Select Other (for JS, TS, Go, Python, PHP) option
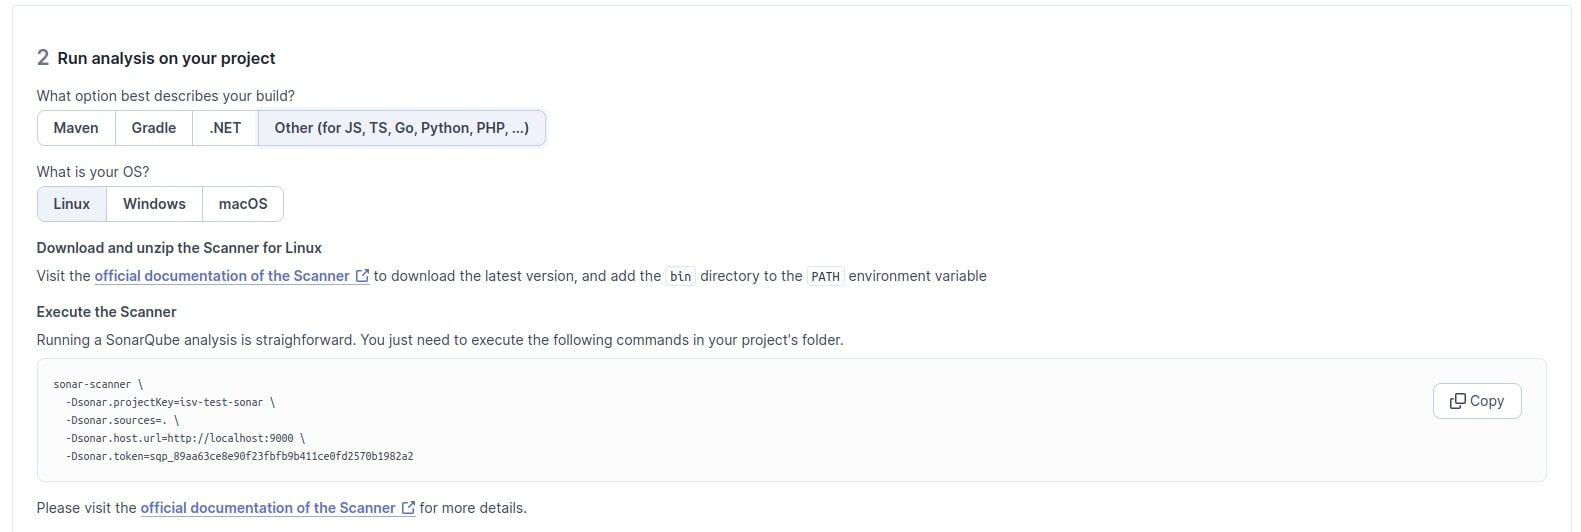This screenshot has width=1581, height=532. [x=402, y=128]
